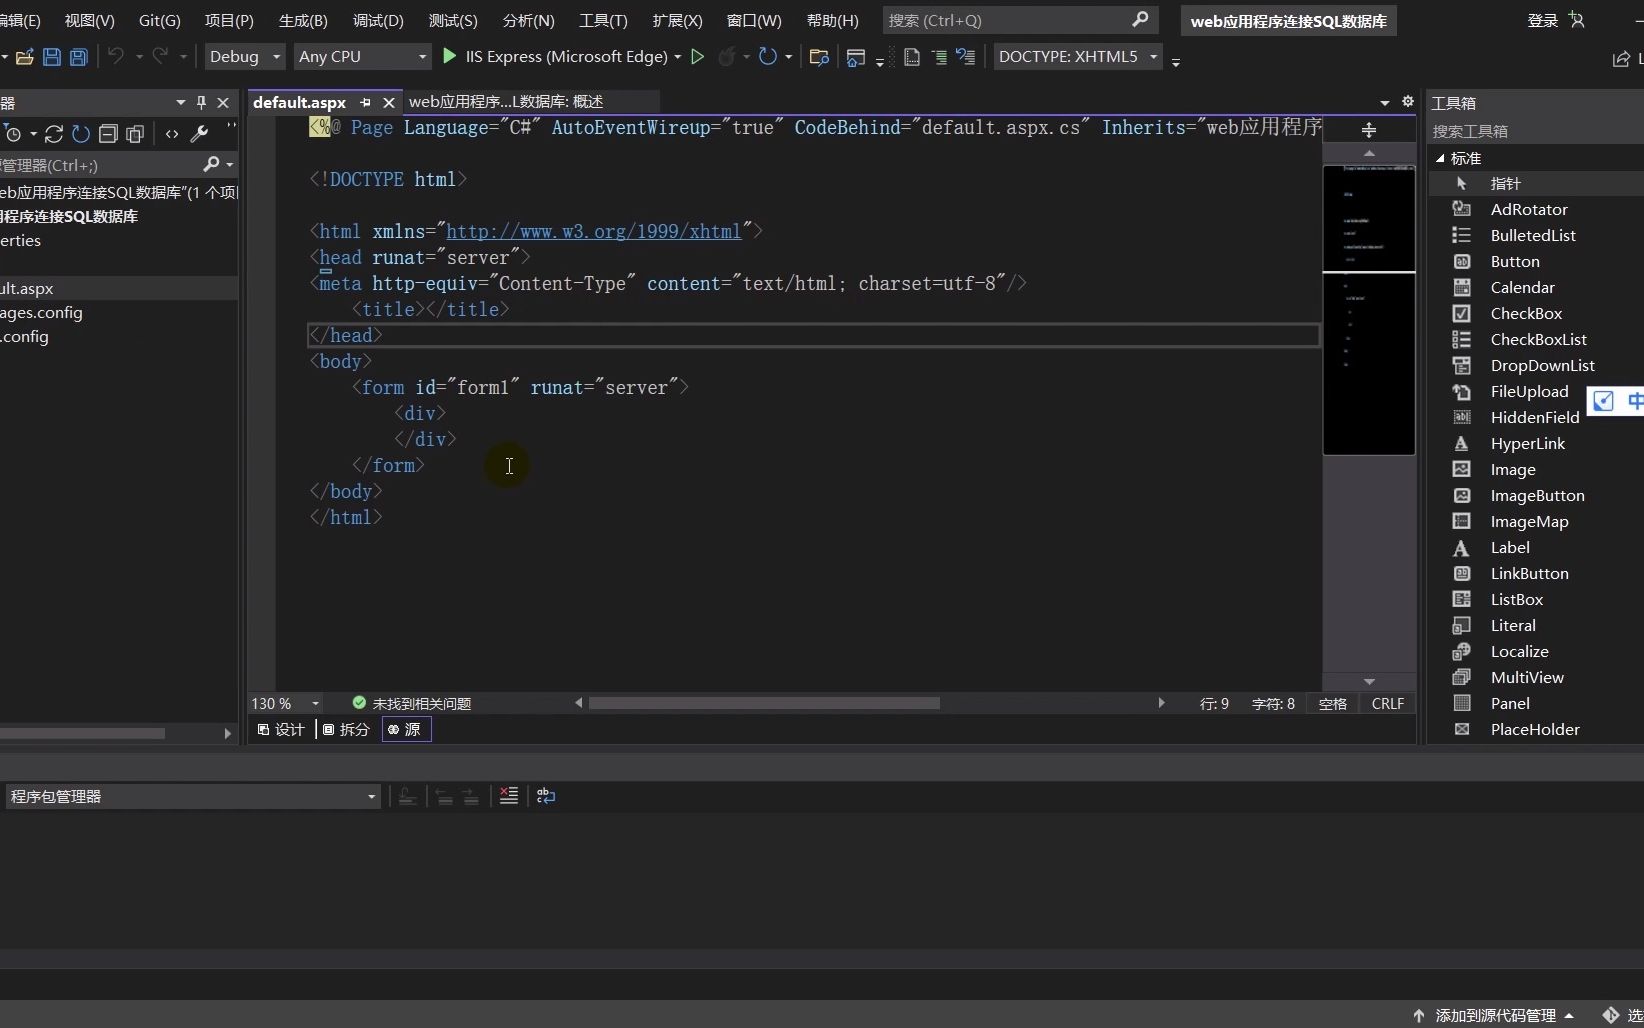Click the Open File folder icon

click(25, 57)
